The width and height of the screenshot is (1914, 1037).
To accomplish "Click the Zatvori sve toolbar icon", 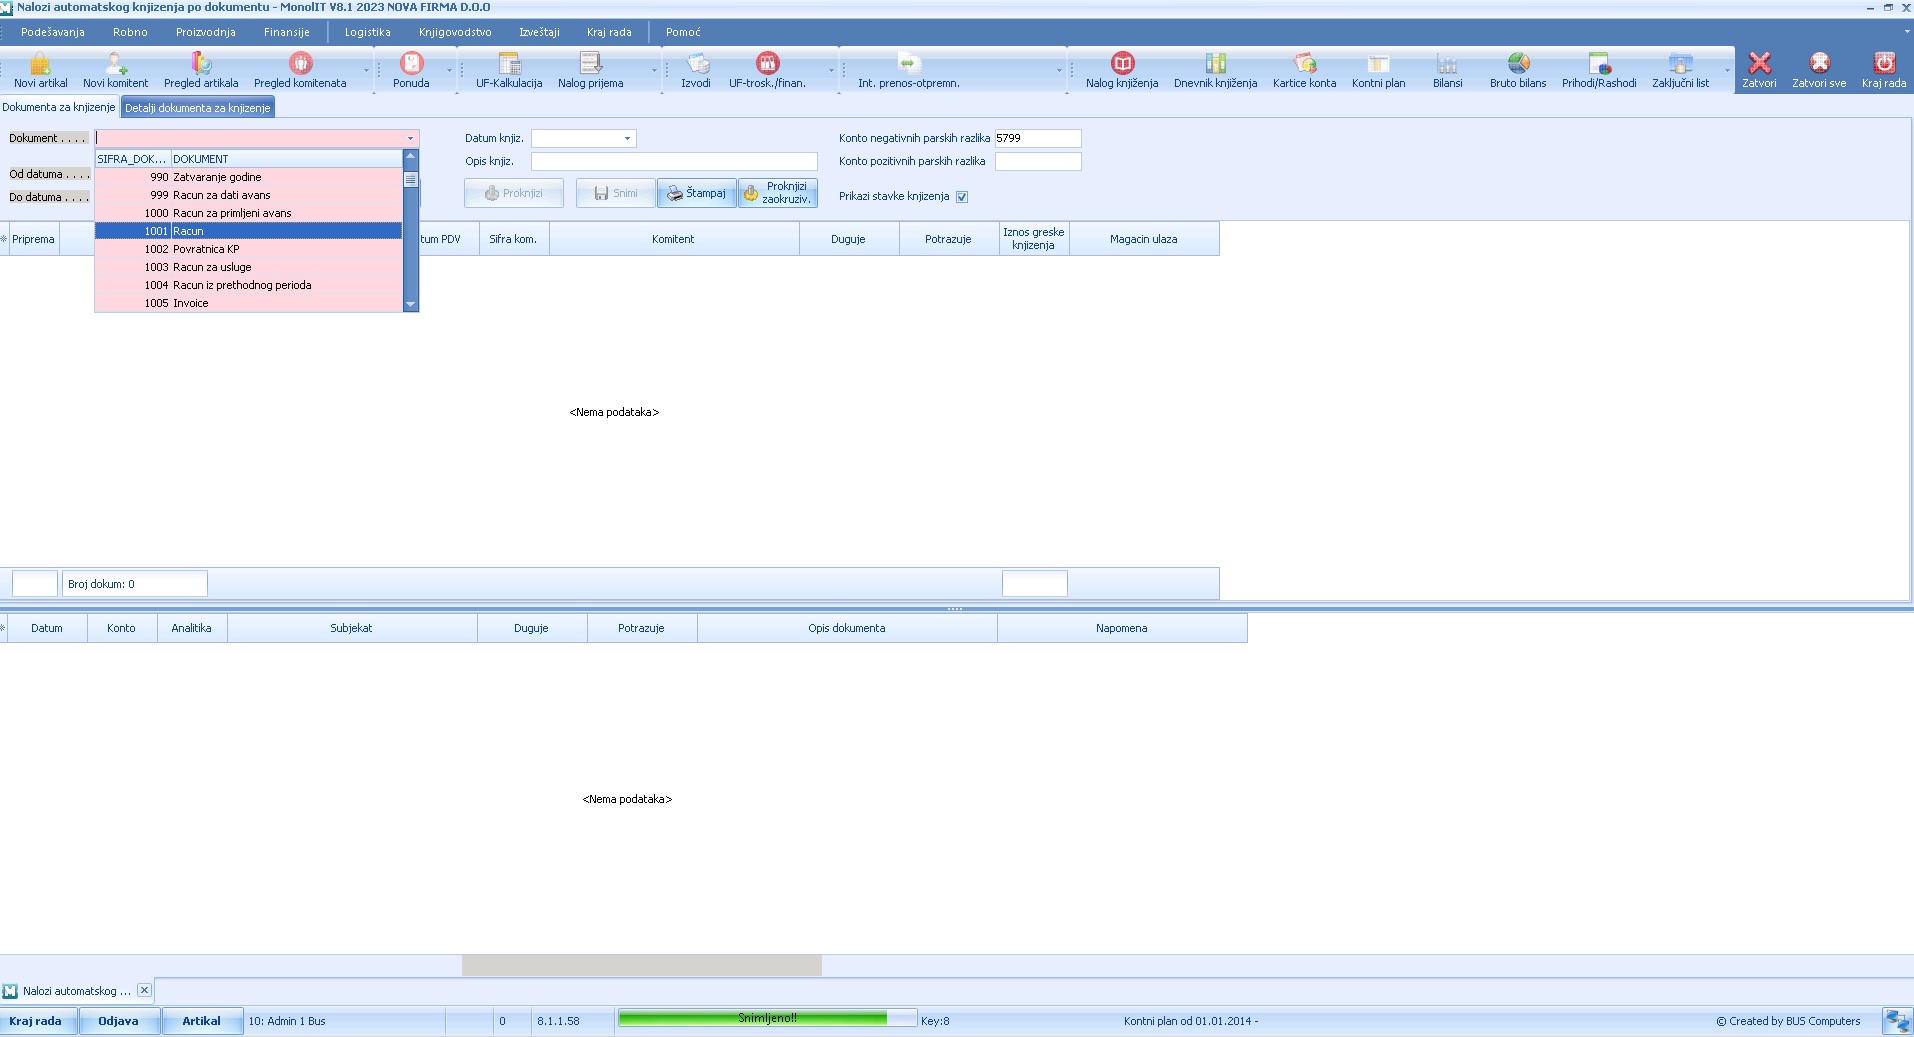I will 1819,70.
